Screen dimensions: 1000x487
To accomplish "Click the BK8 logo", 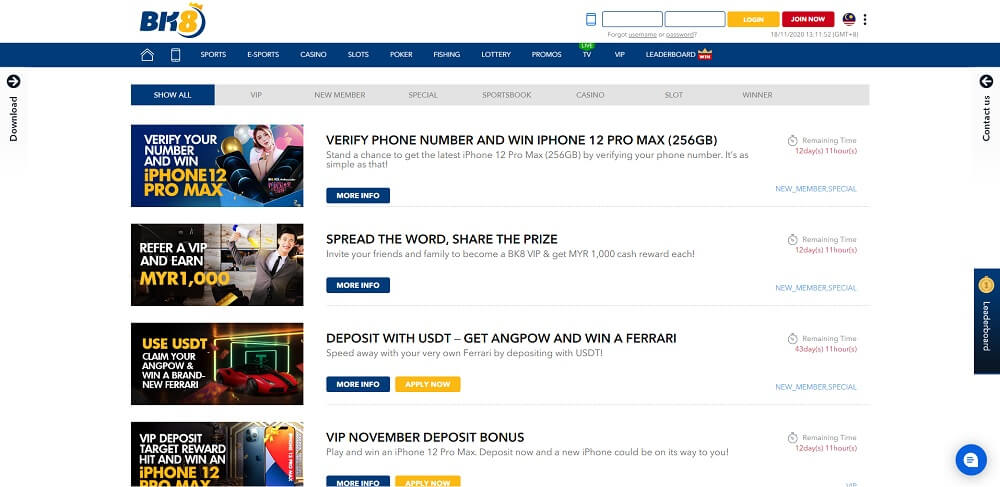I will click(x=172, y=21).
